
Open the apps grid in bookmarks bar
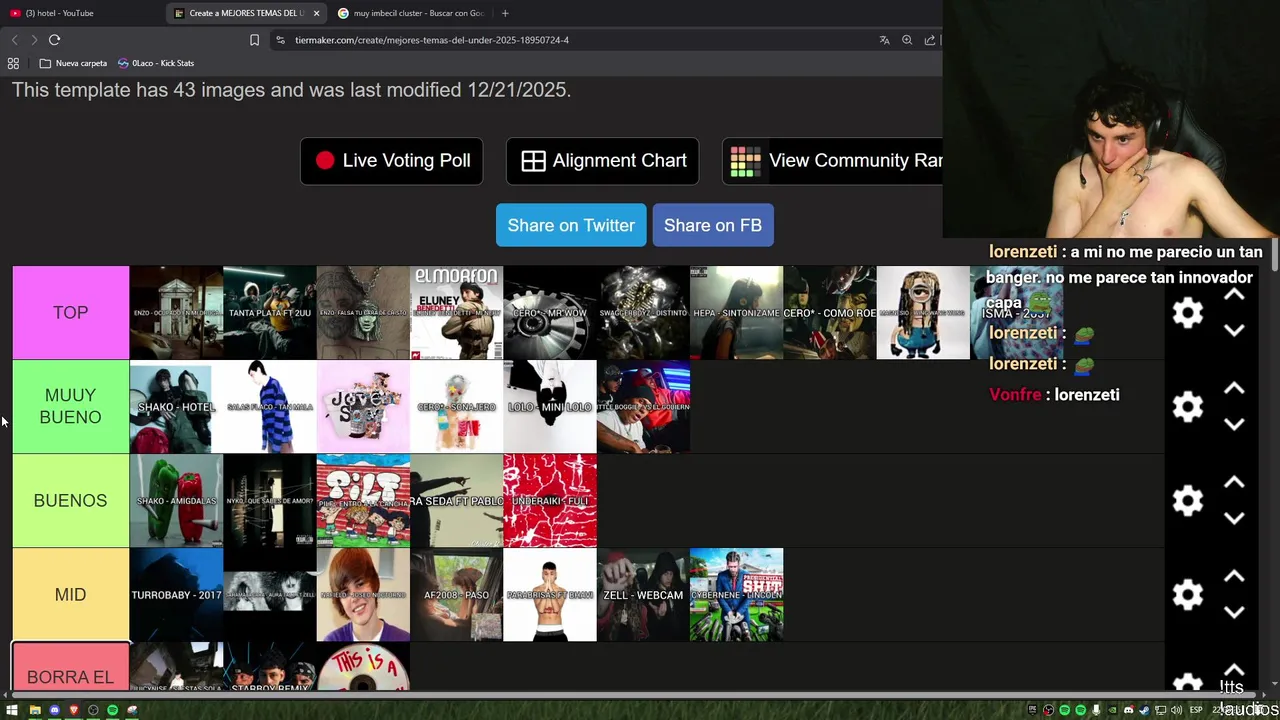(x=13, y=63)
